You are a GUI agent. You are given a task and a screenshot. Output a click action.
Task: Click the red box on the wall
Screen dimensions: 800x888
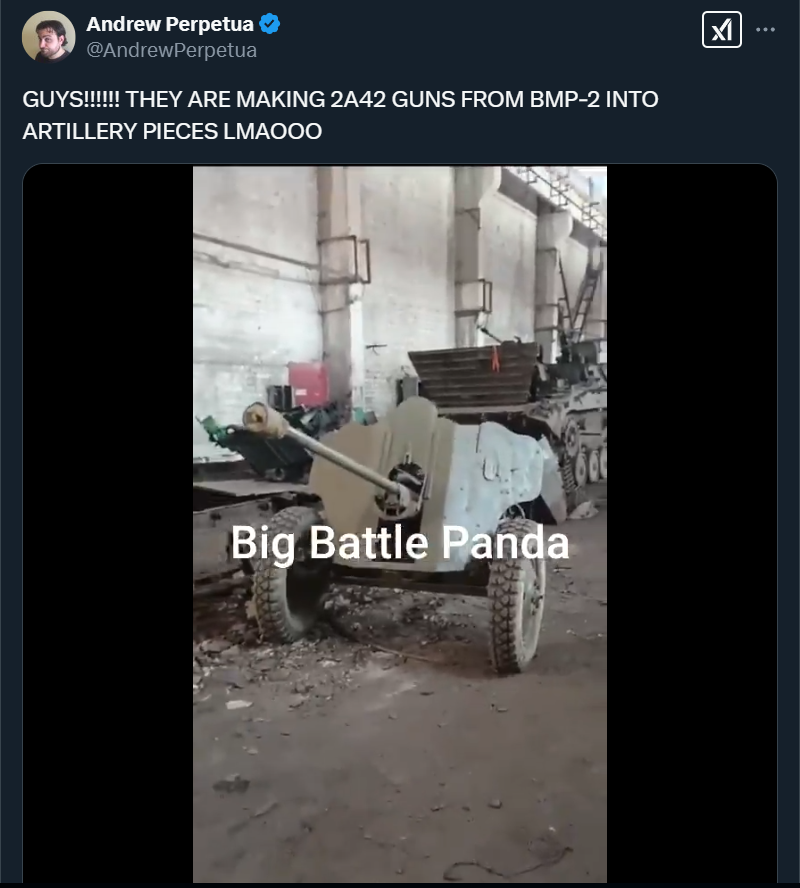pyautogui.click(x=308, y=383)
